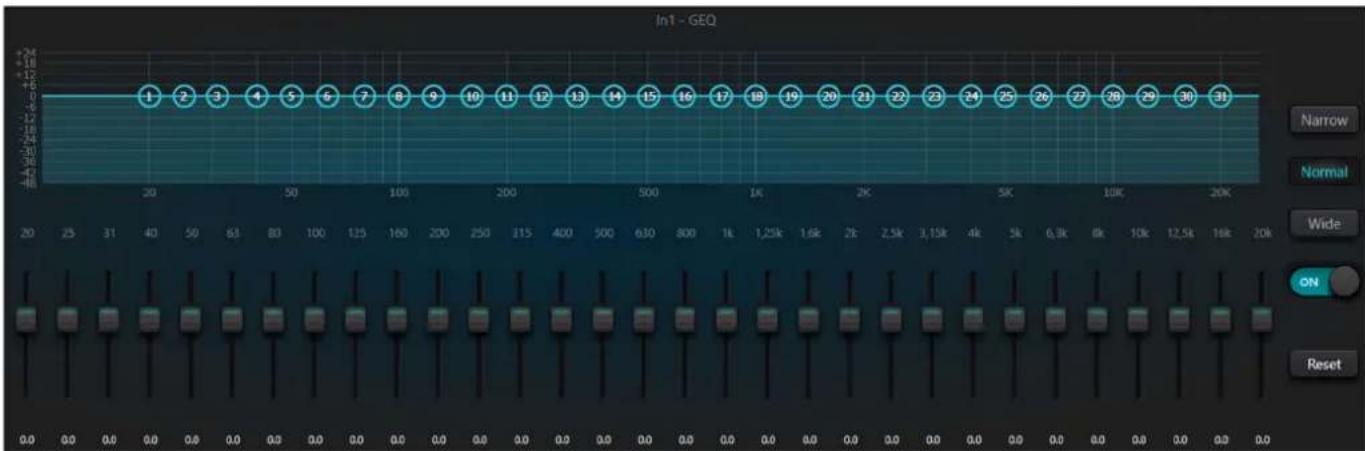
Task: Click the 250 Hz band fader handle
Action: pyautogui.click(x=479, y=320)
